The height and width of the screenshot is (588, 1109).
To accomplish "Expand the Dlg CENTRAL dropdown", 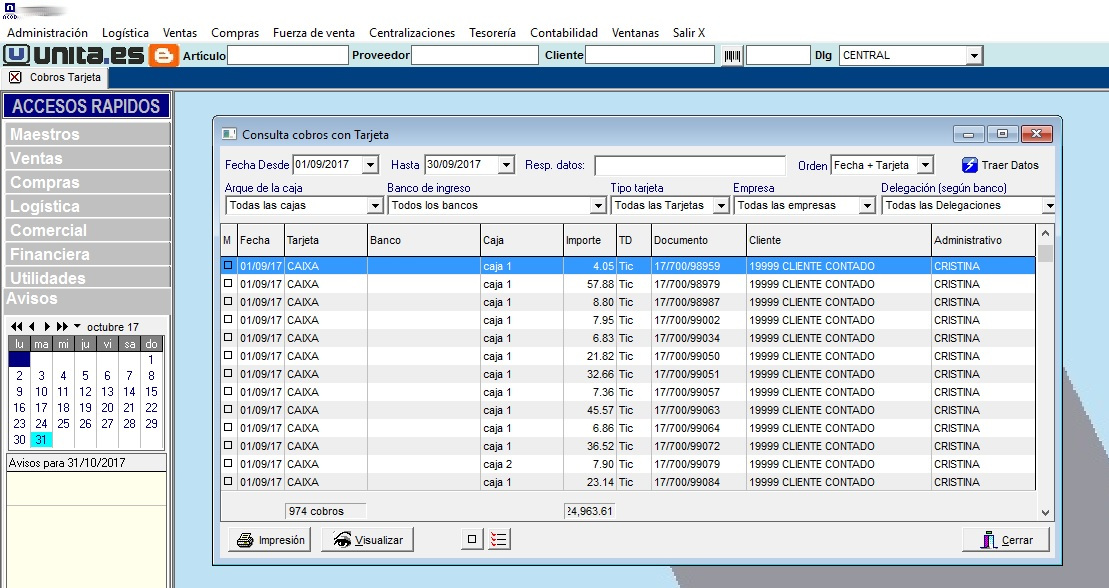I will tap(975, 55).
